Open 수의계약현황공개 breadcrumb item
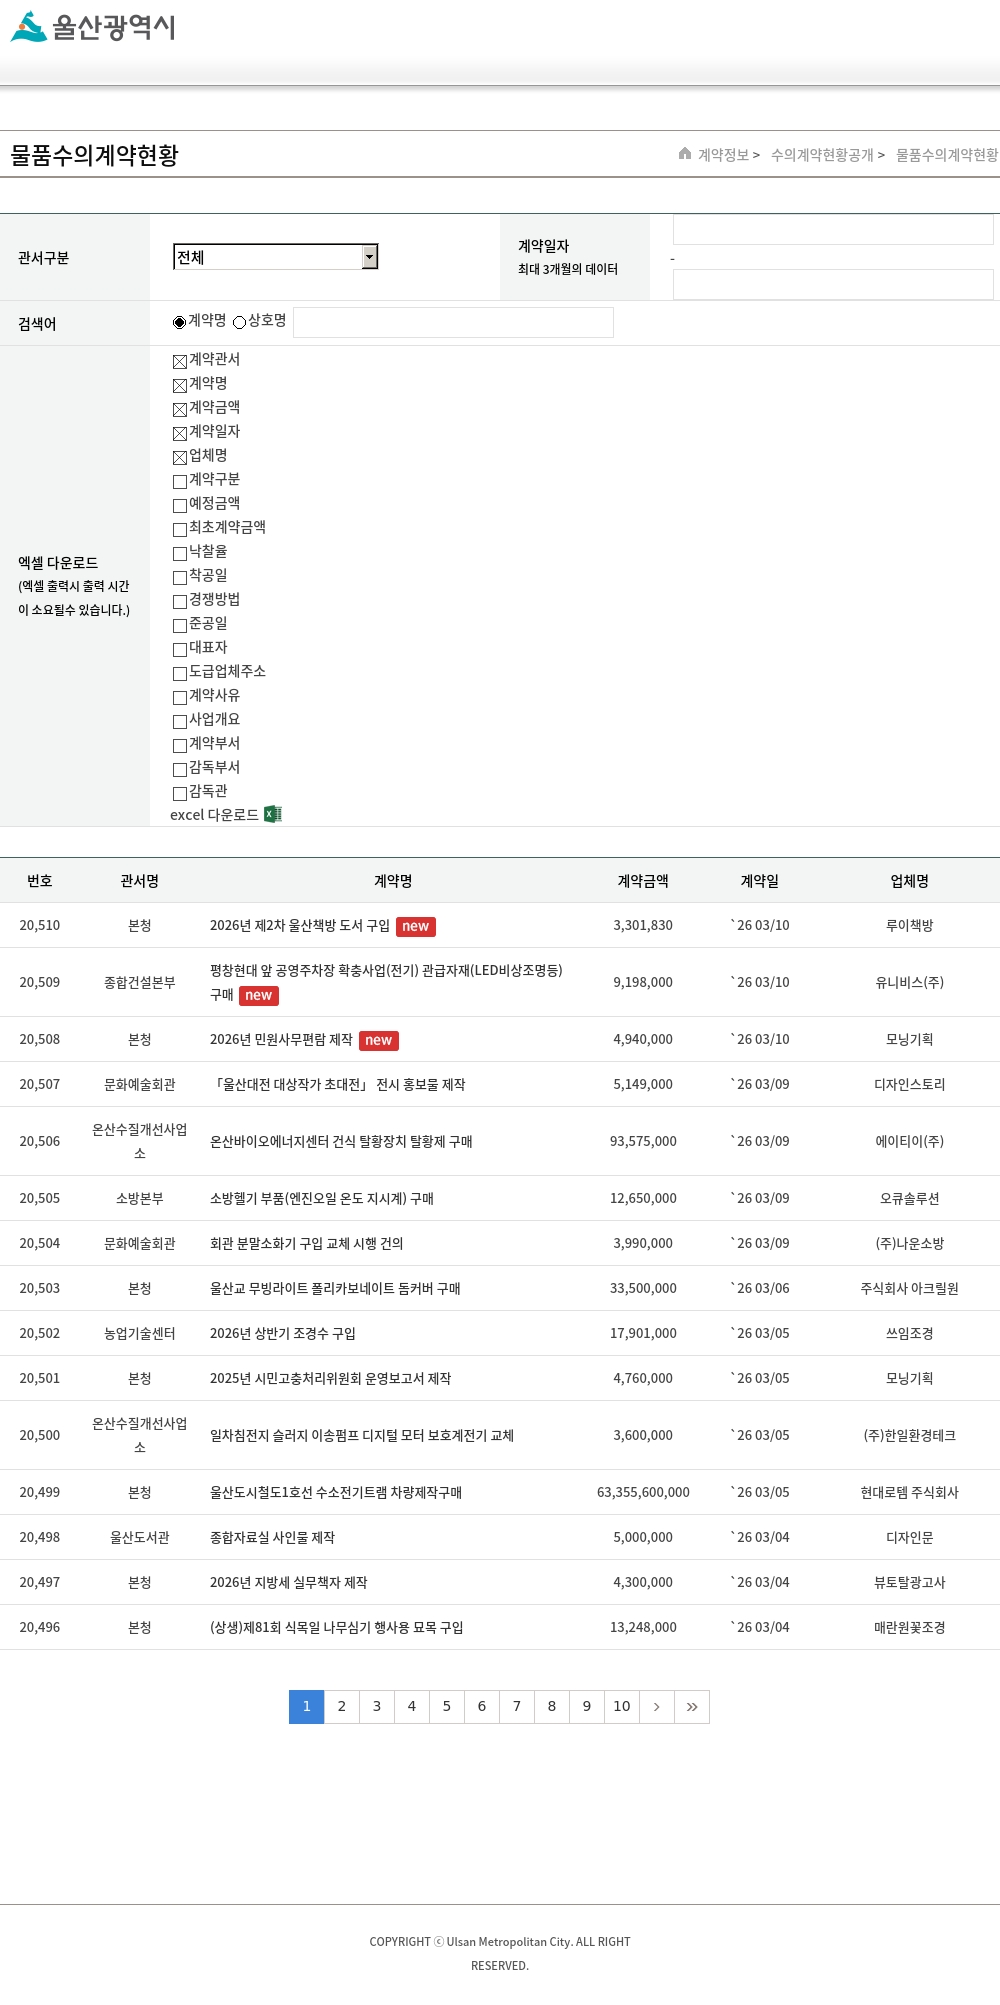The width and height of the screenshot is (1000, 2005). (822, 155)
